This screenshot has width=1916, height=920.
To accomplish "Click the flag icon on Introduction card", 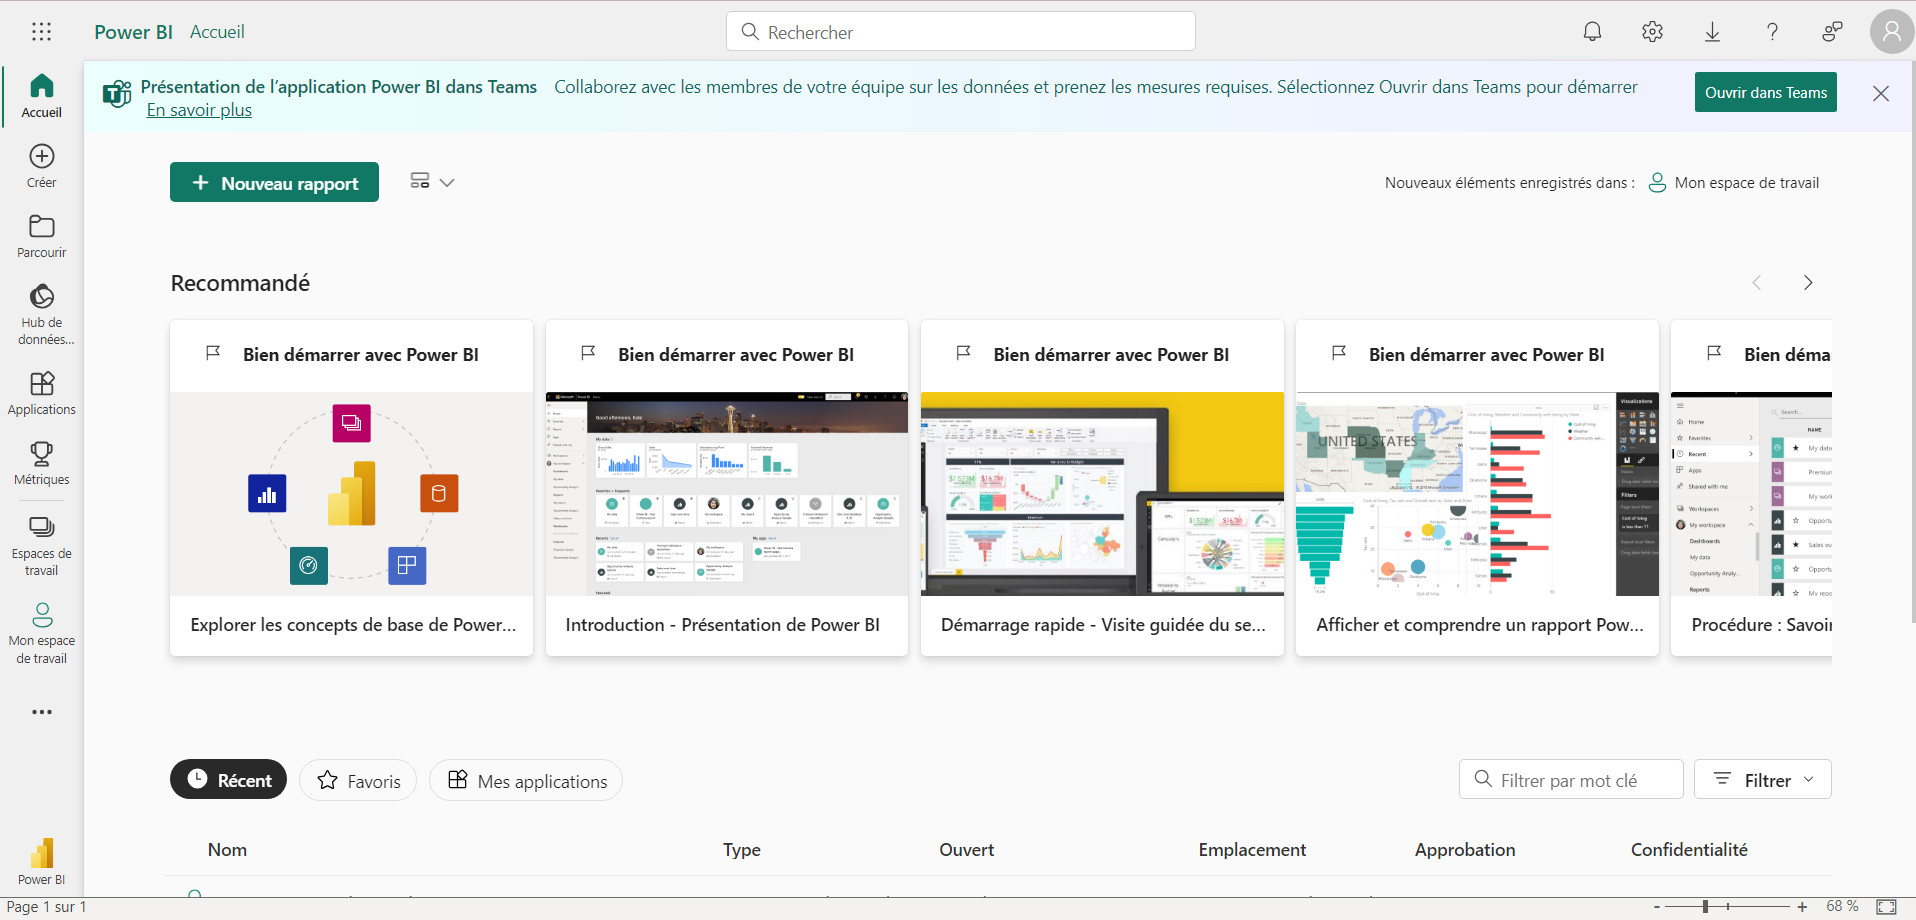I will [588, 353].
